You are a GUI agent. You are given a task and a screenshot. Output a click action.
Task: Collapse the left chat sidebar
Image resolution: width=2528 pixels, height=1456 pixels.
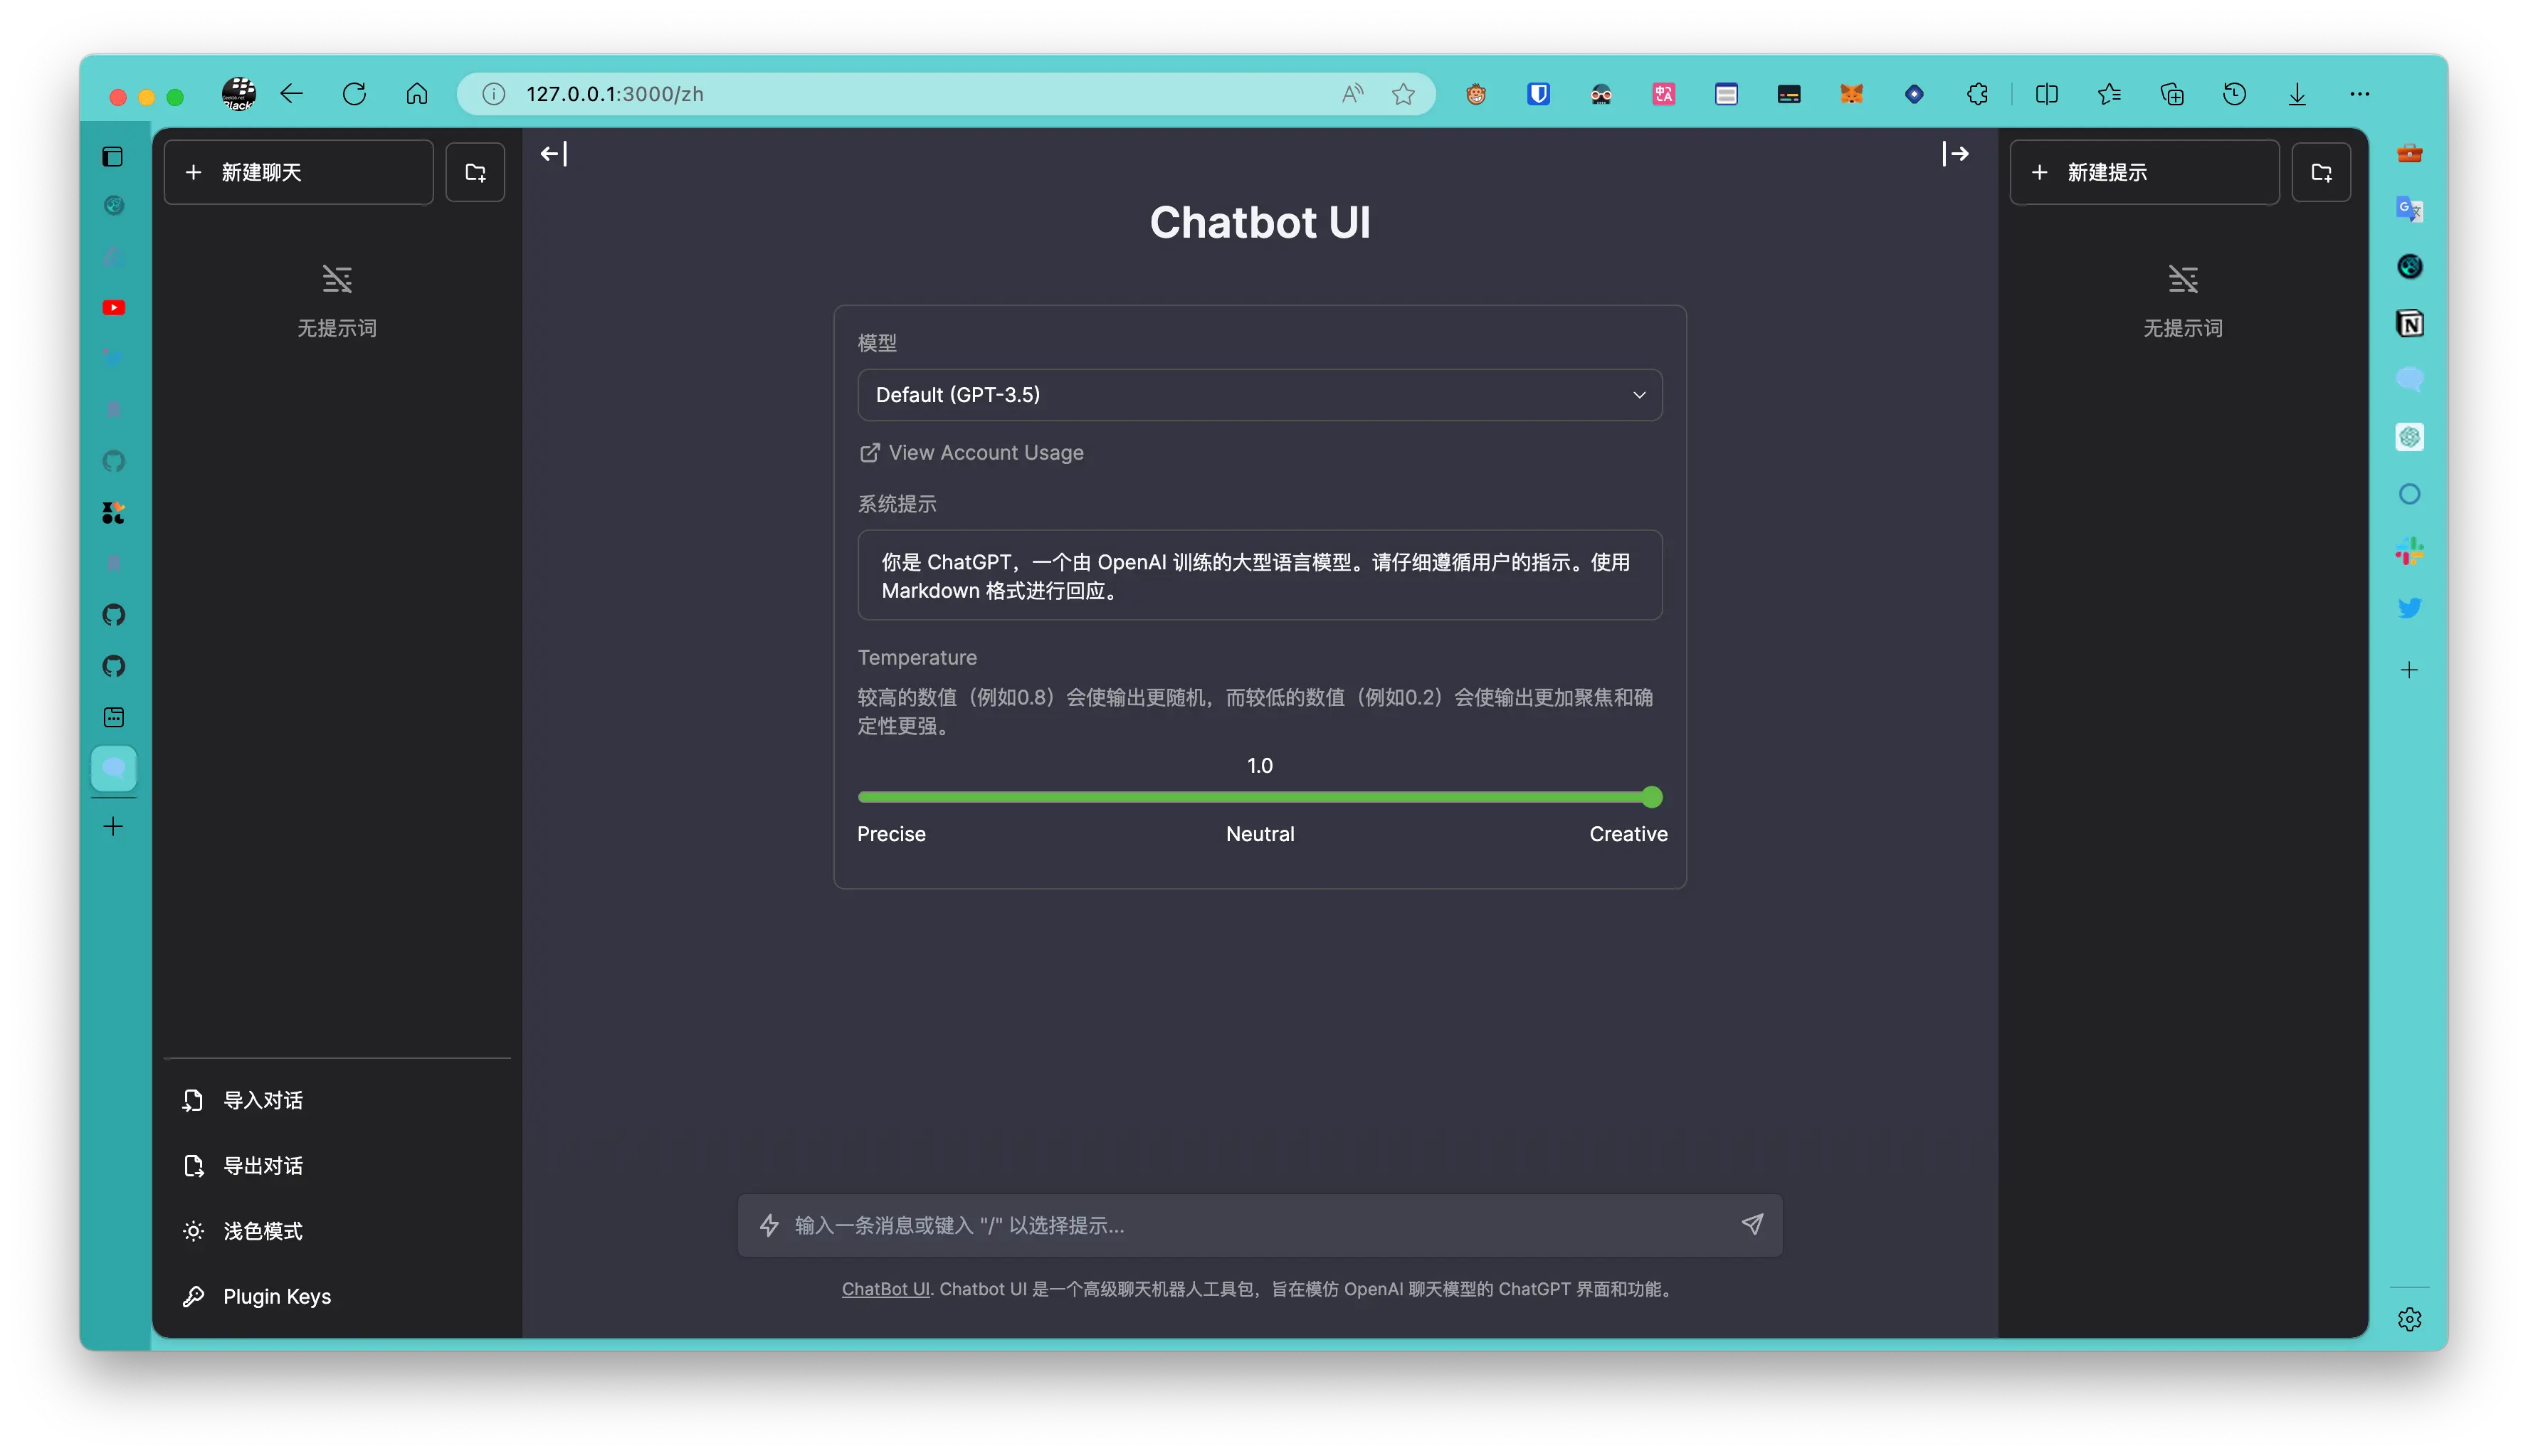coord(554,154)
